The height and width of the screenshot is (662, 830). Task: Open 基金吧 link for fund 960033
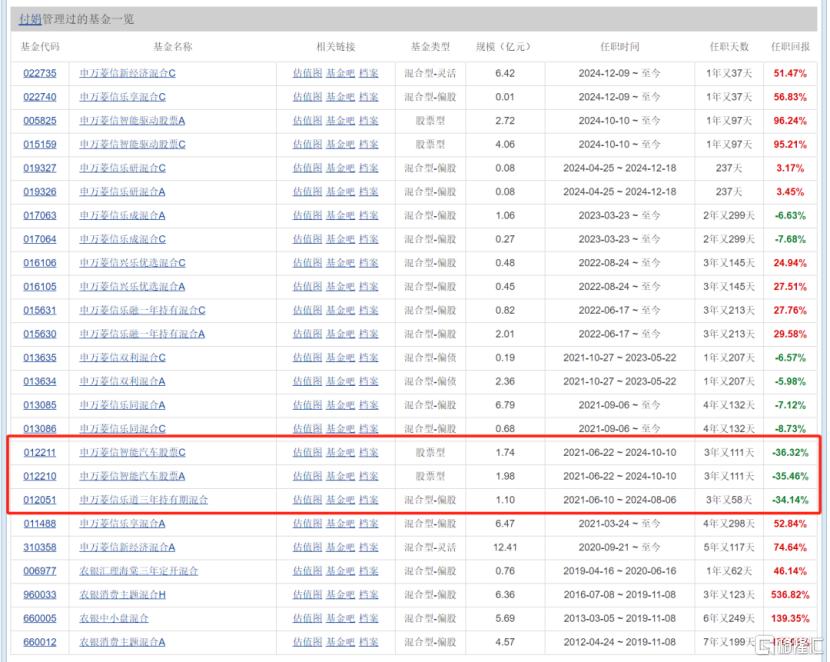tap(340, 595)
